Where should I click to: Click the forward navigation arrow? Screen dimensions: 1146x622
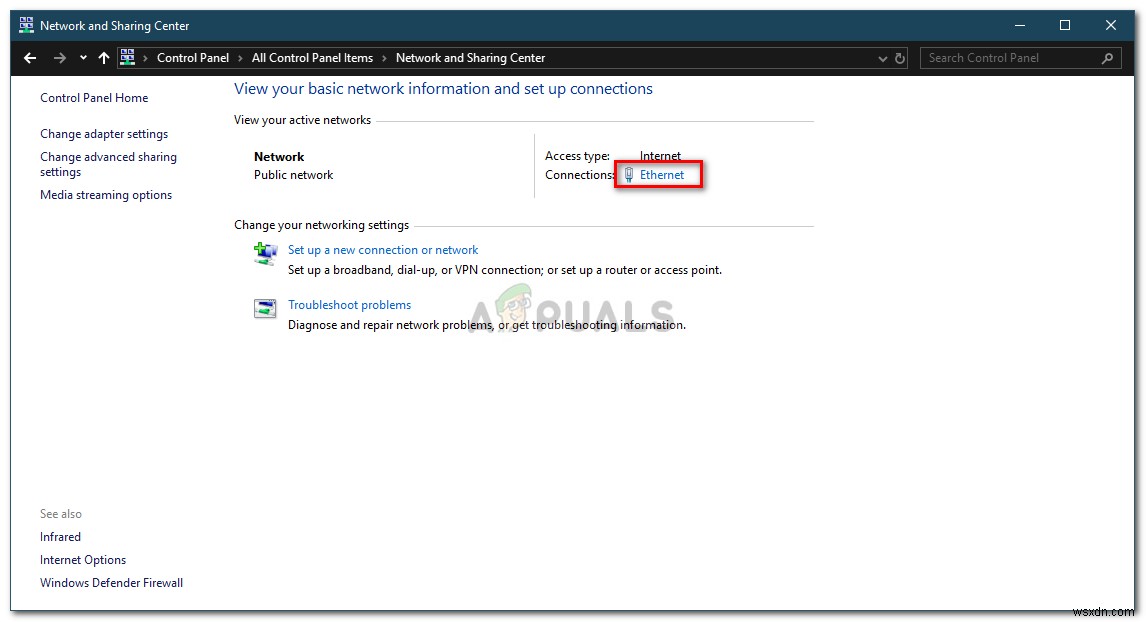[59, 57]
